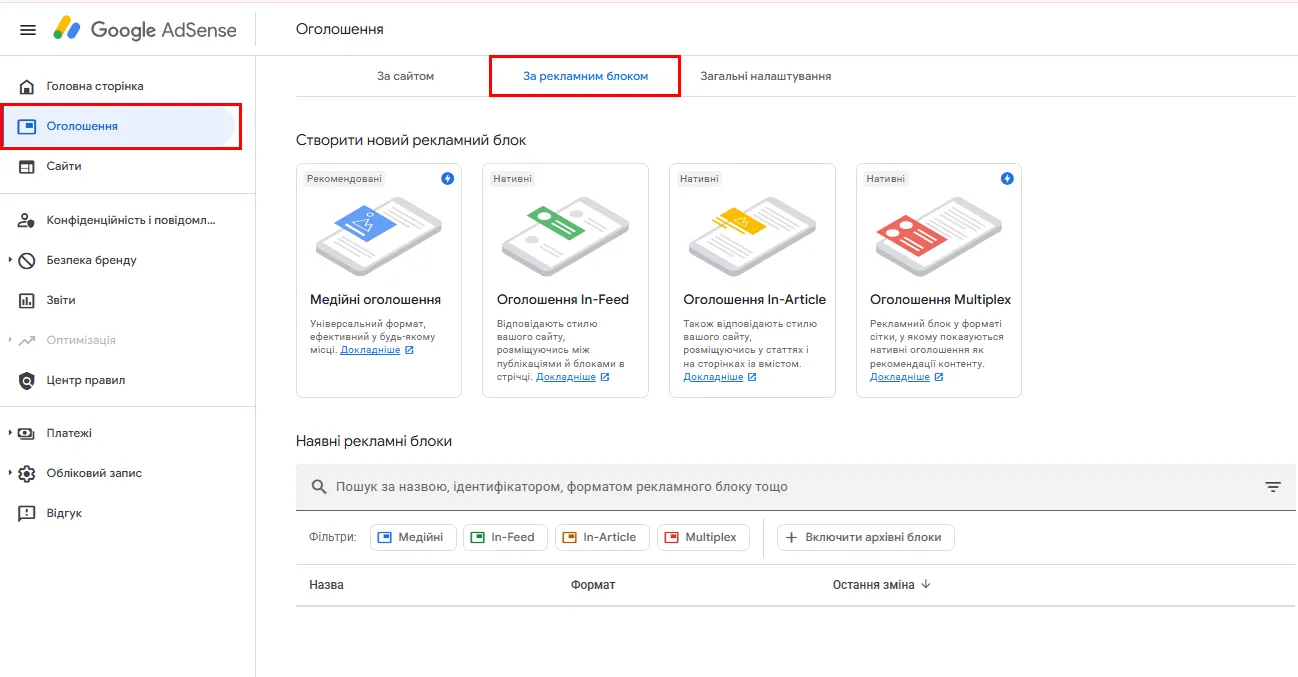Click Включити архівні блоки button
The width and height of the screenshot is (1298, 677).
[x=865, y=537]
